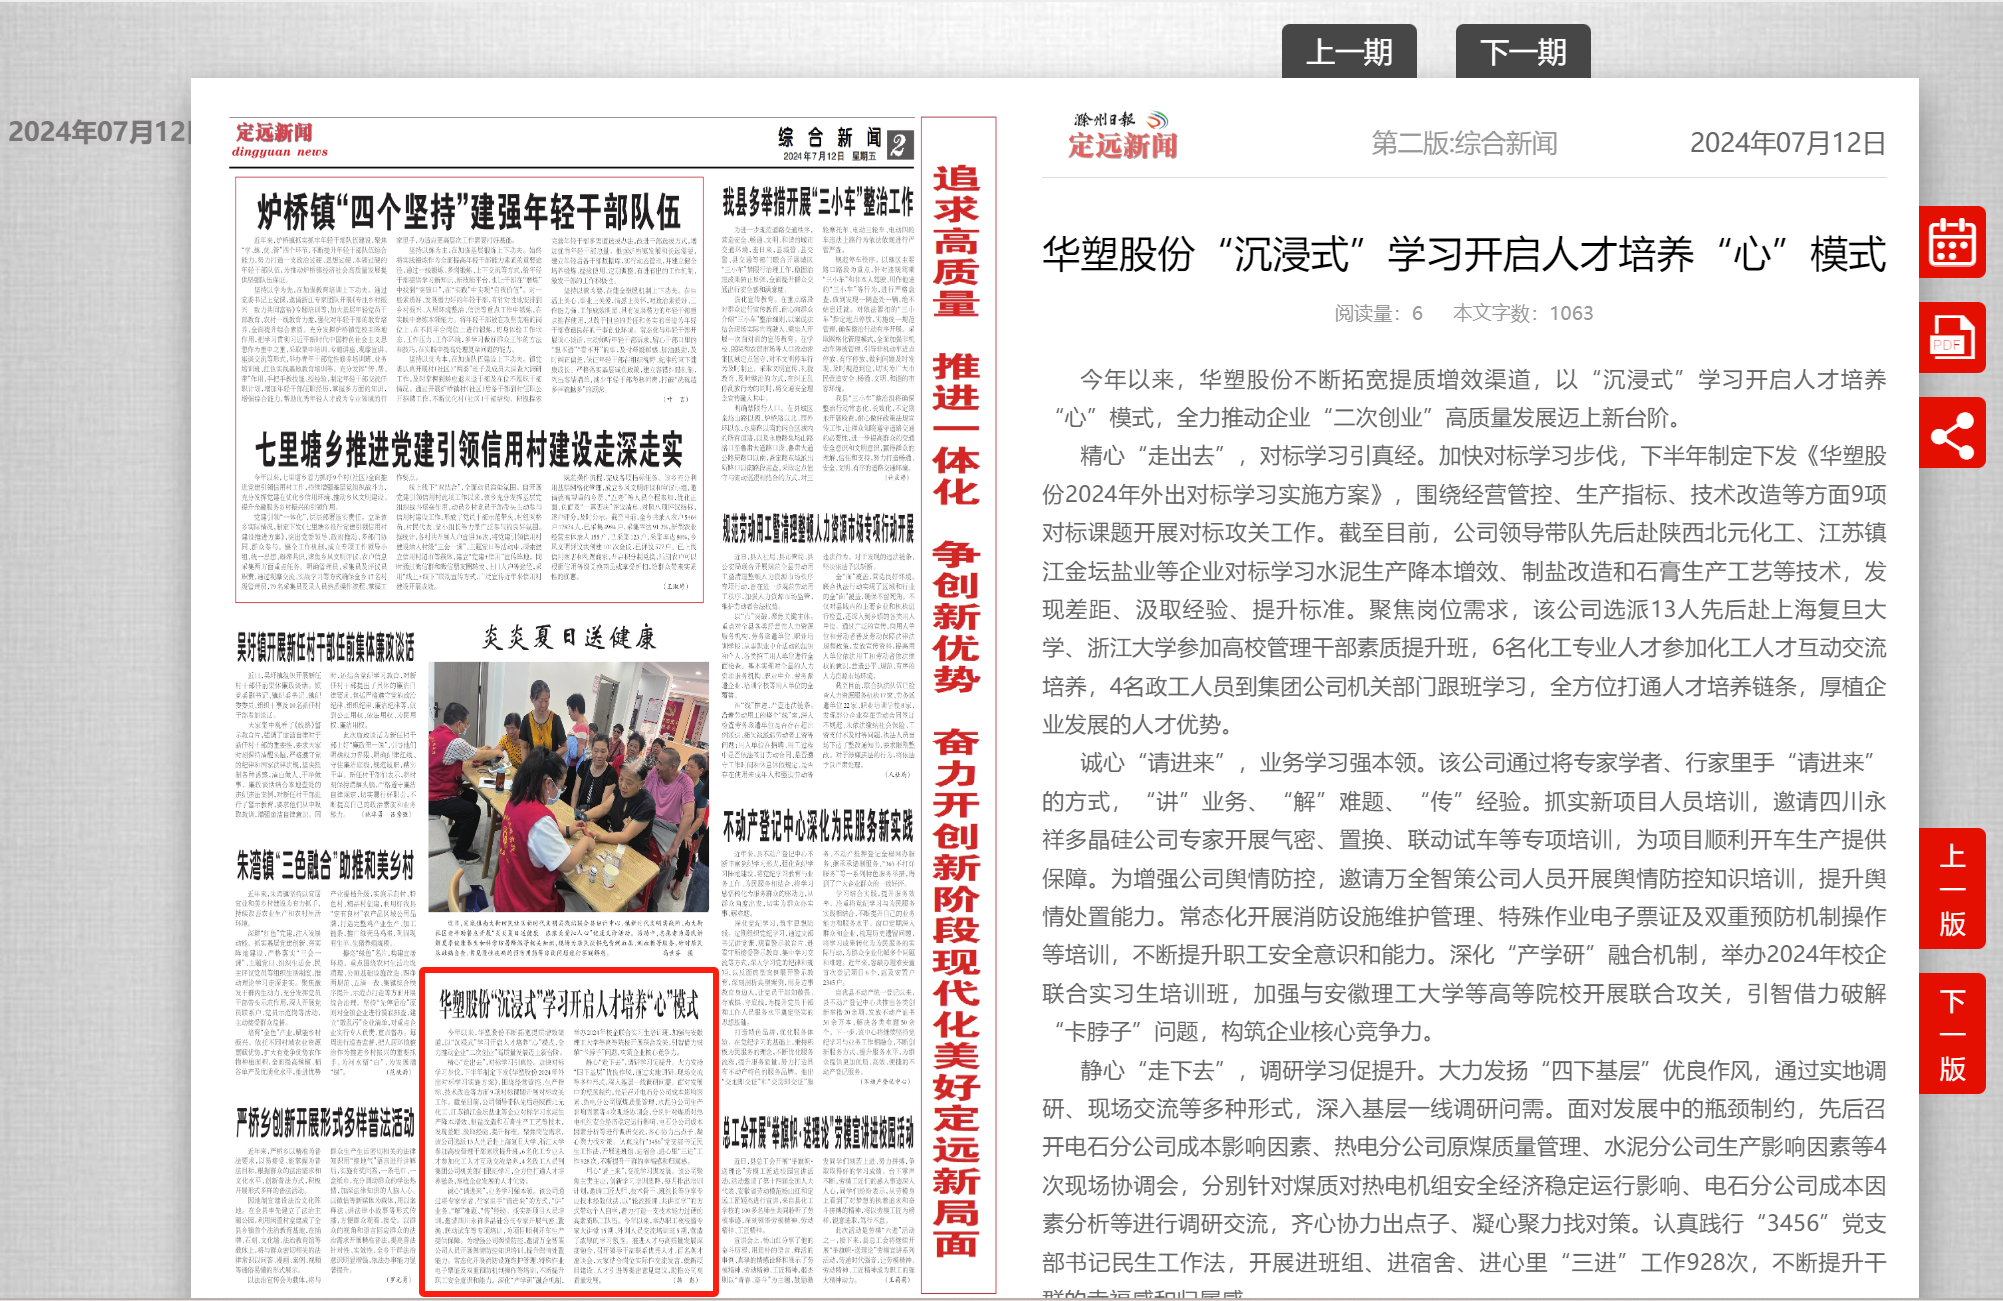
Task: Open article 吴圩镇新任村干部任前集体廉政谈话
Action: point(325,648)
